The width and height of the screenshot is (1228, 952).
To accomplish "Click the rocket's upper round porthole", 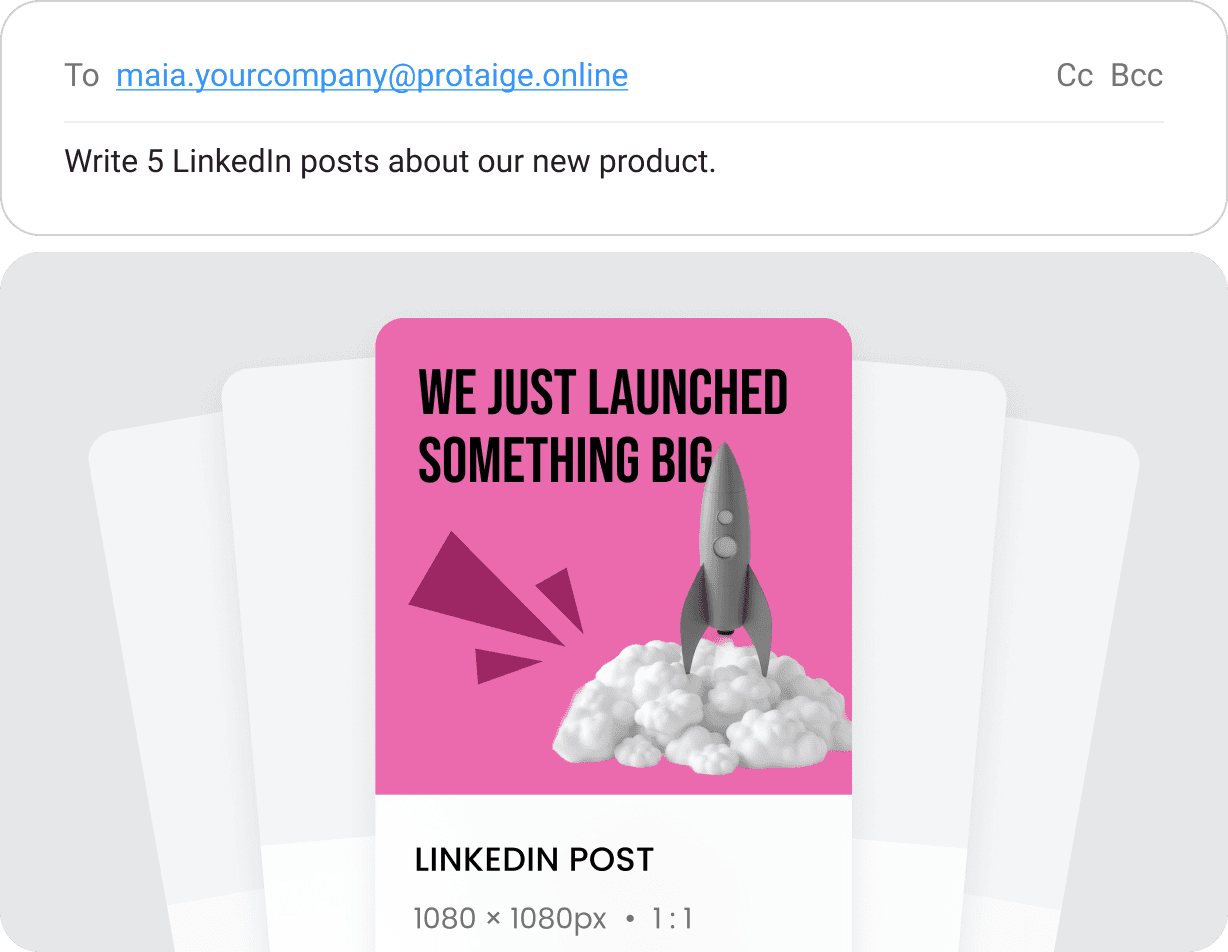I will click(x=726, y=517).
